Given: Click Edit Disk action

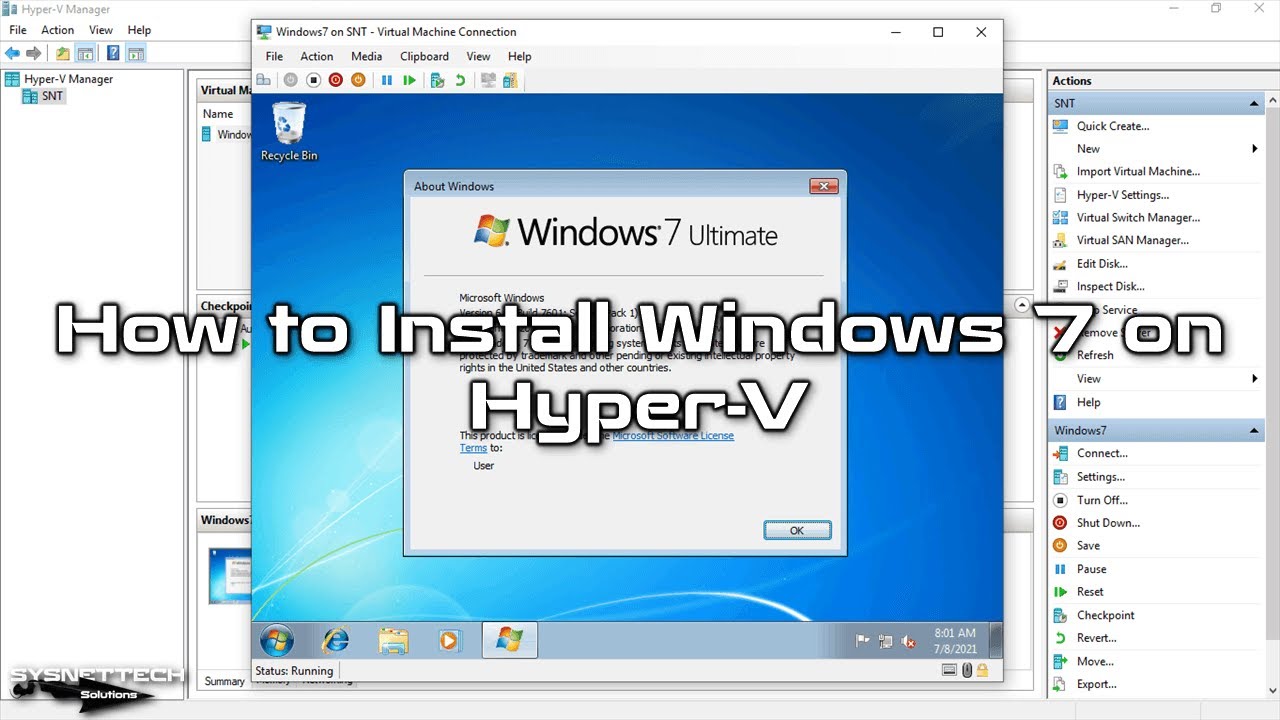Looking at the screenshot, I should [x=1102, y=264].
